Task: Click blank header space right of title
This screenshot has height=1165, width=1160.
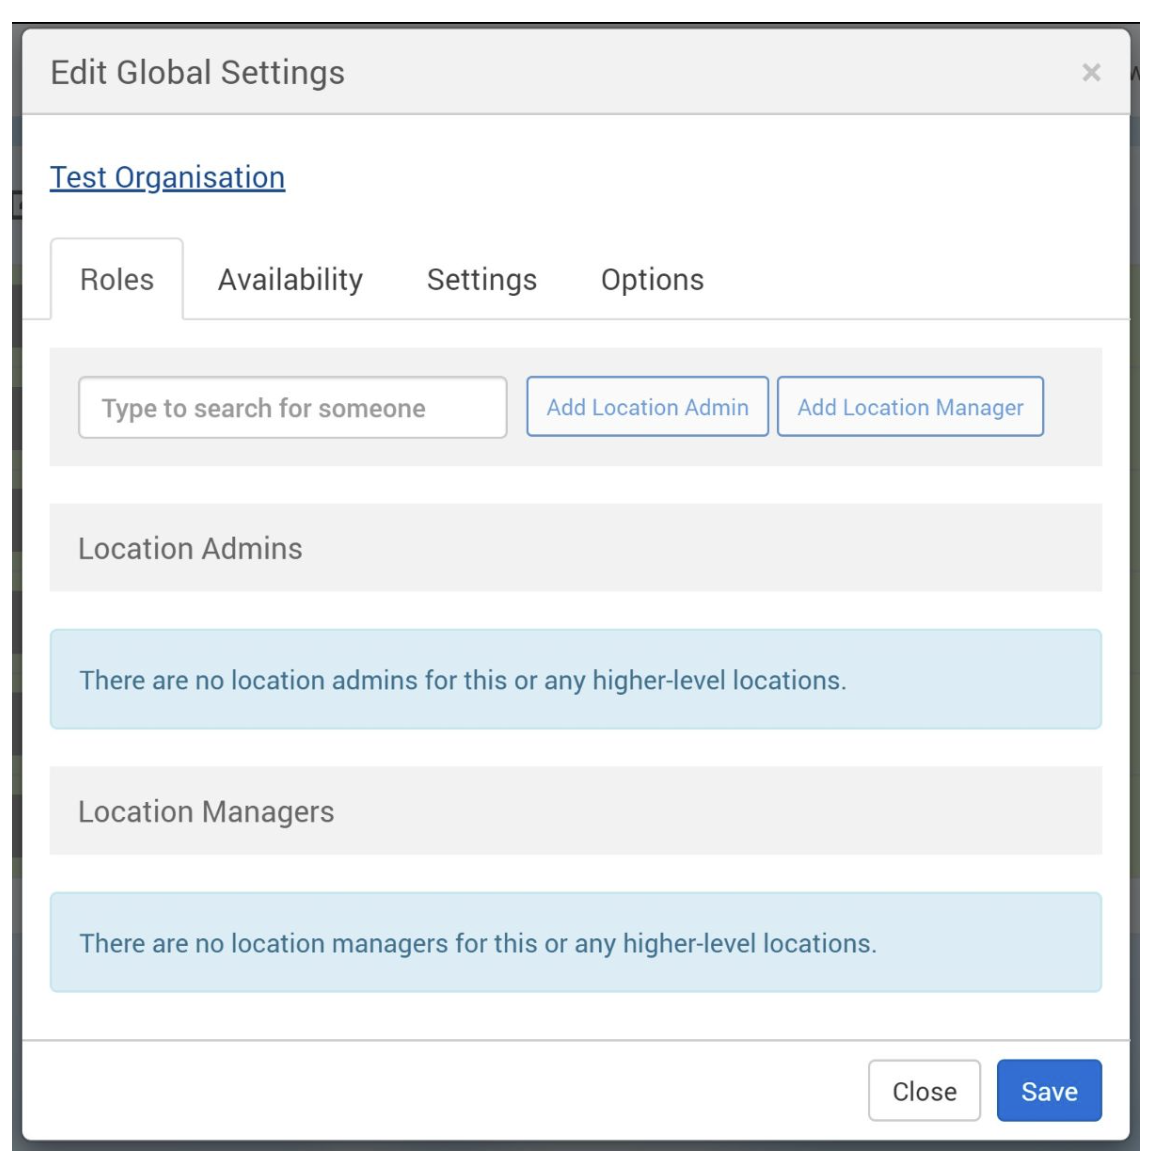Action: tap(700, 73)
